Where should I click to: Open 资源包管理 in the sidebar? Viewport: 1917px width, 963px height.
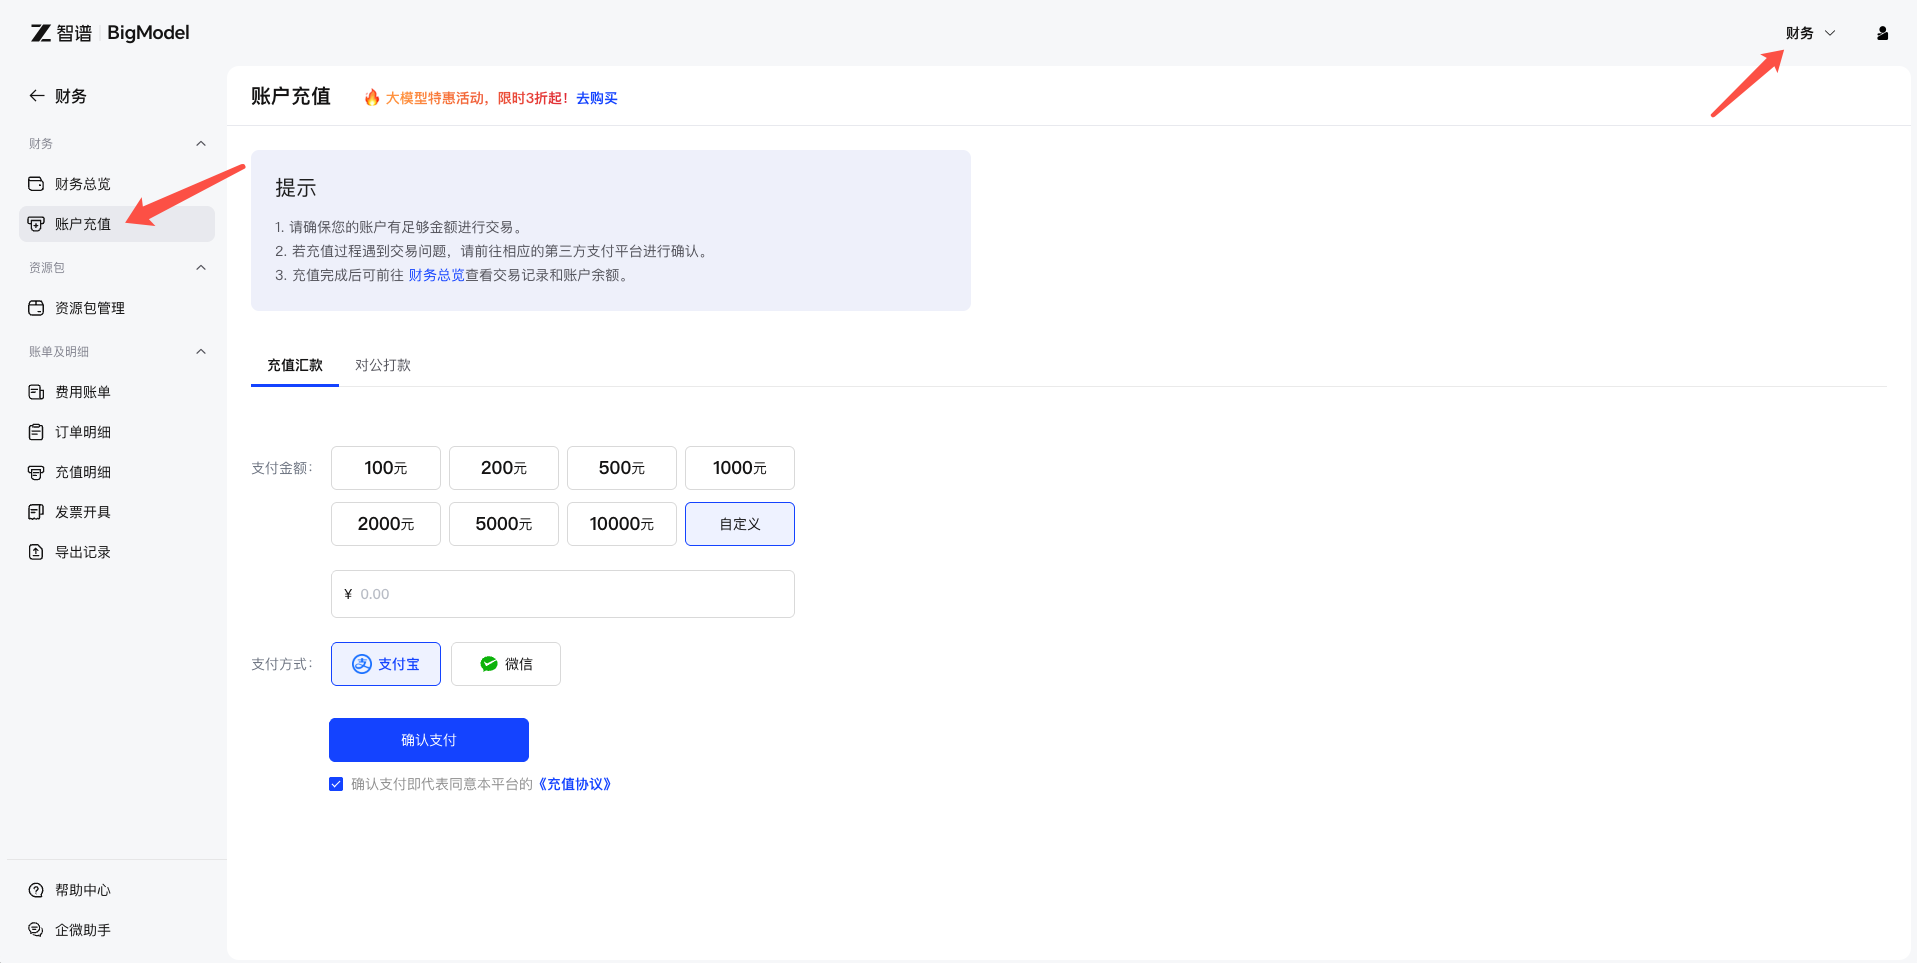tap(117, 308)
